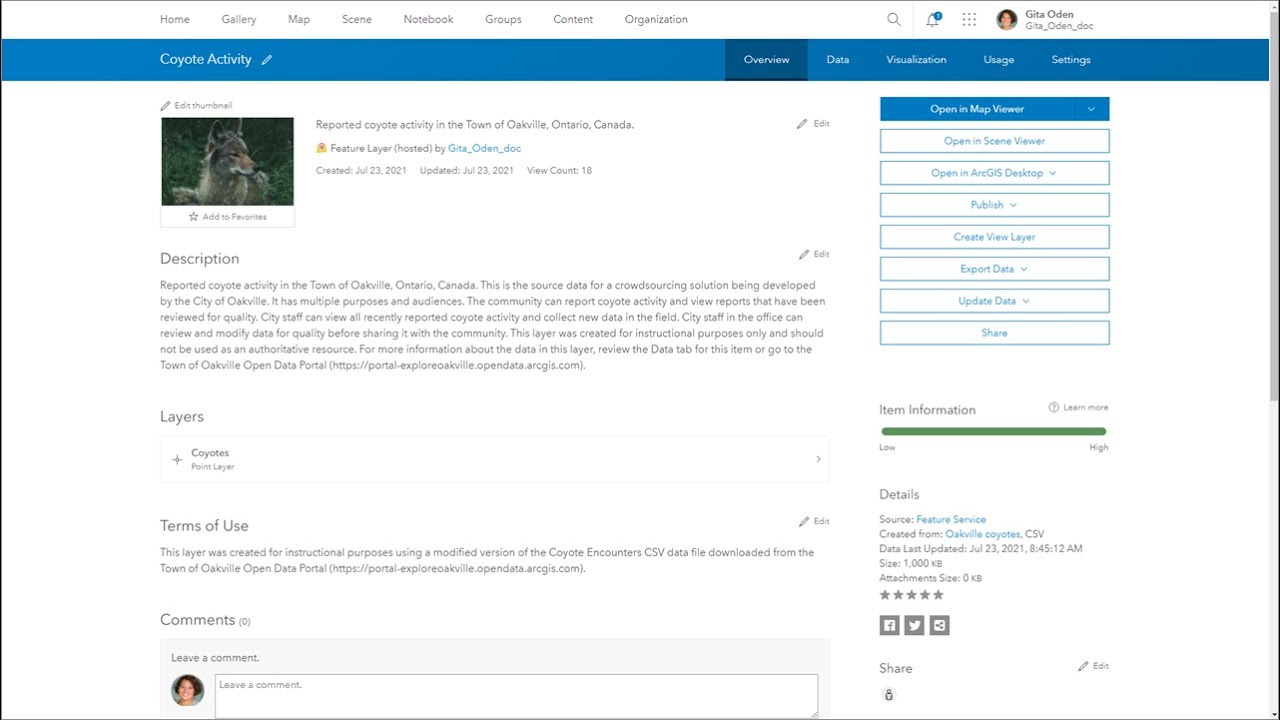Expand Open in ArcGIS Desktop dropdown
The height and width of the screenshot is (720, 1280).
point(1052,173)
